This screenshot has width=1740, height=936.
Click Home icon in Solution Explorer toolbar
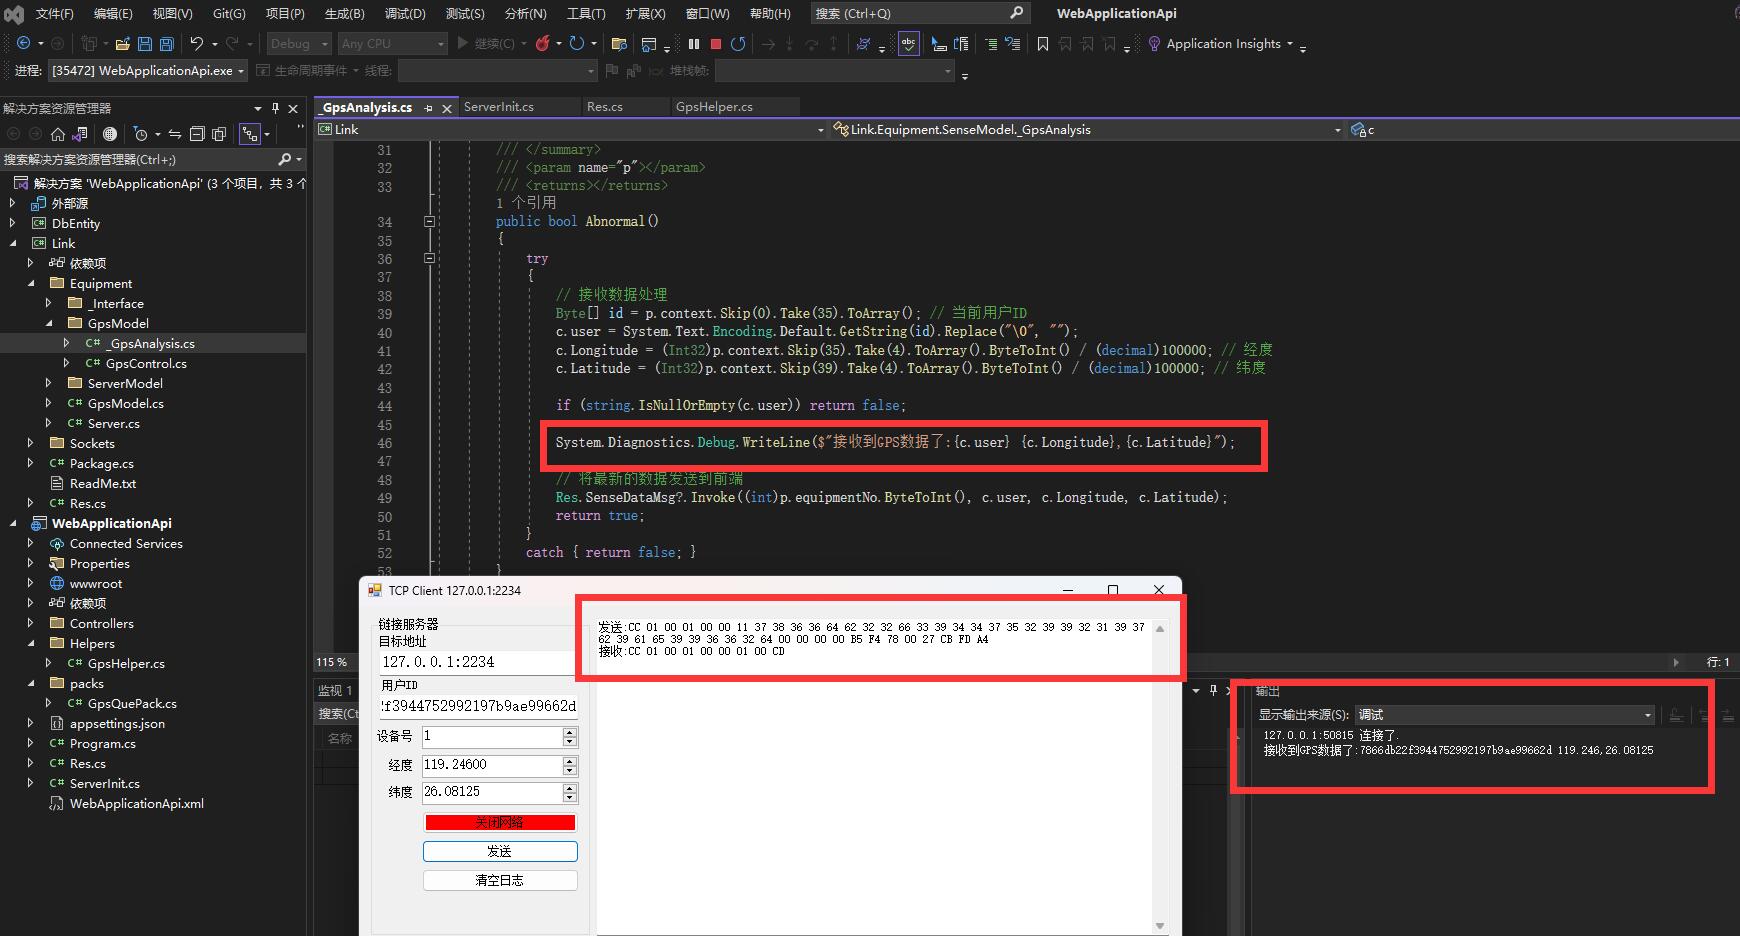pyautogui.click(x=58, y=134)
